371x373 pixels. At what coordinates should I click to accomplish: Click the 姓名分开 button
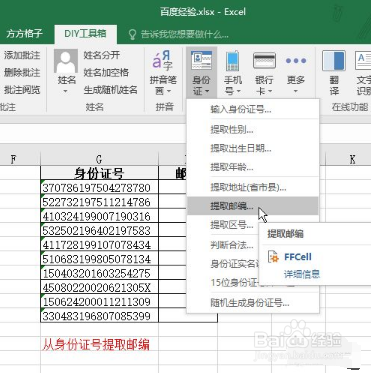pyautogui.click(x=102, y=55)
